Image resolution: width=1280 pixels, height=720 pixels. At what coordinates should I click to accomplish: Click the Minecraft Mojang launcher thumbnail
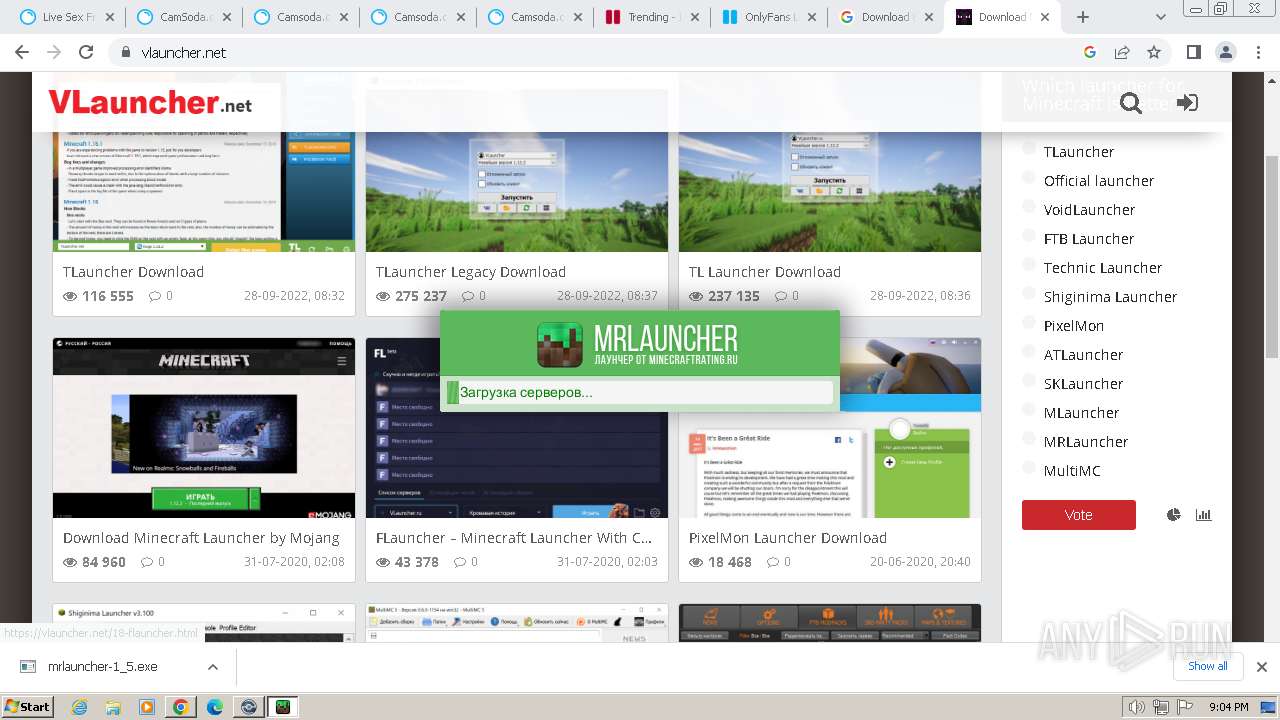coord(204,428)
